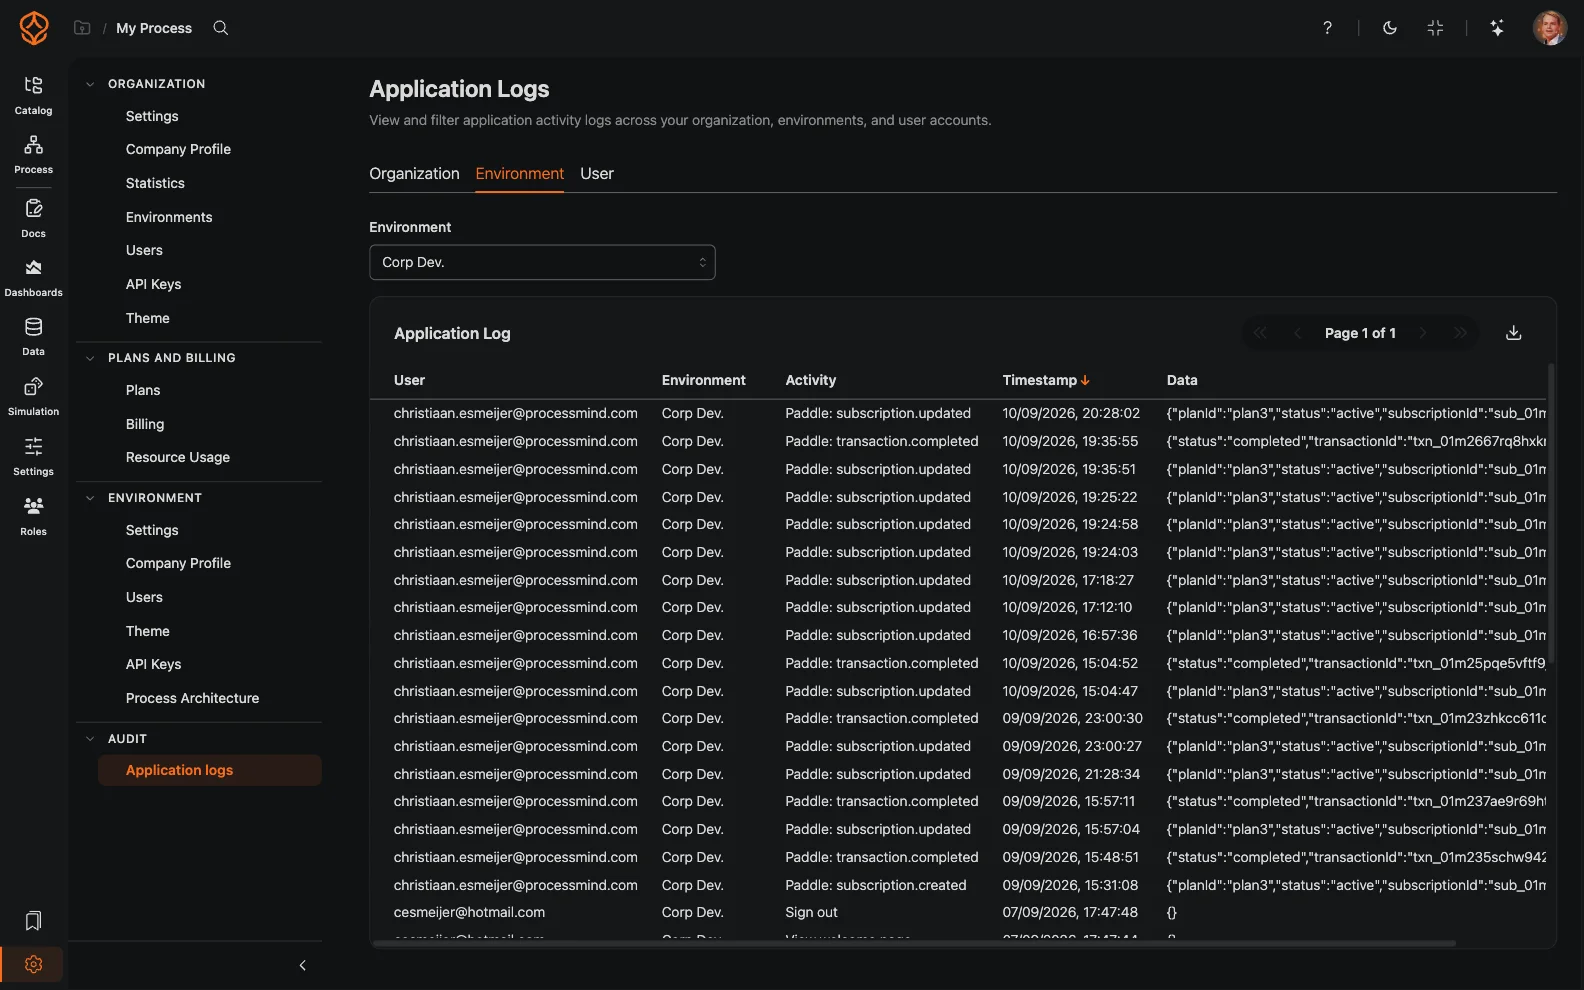Sort by the Timestamp column header

click(1046, 380)
